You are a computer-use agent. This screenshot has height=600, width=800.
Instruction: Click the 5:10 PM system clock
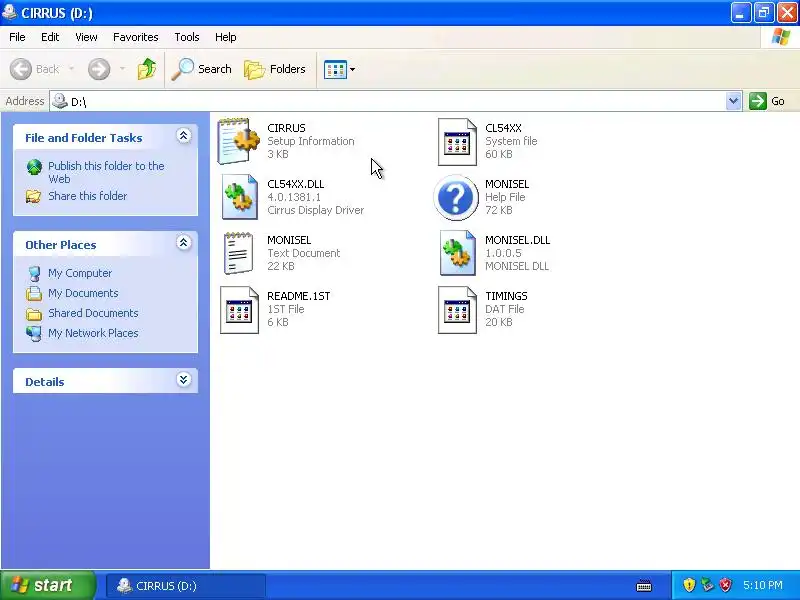[763, 585]
